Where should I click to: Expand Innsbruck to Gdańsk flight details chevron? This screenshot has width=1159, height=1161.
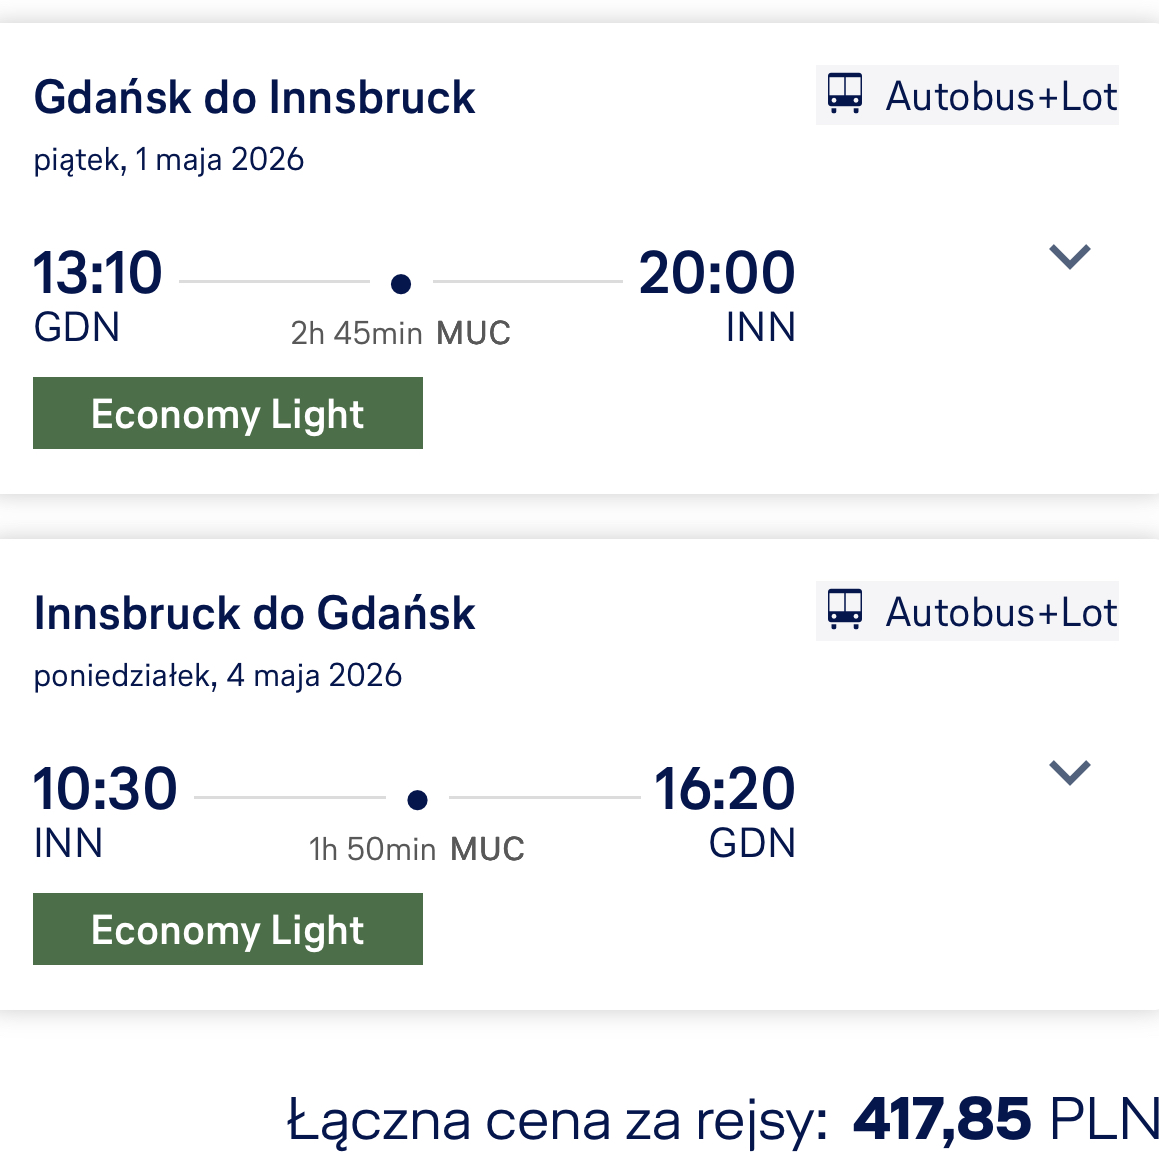[1069, 772]
